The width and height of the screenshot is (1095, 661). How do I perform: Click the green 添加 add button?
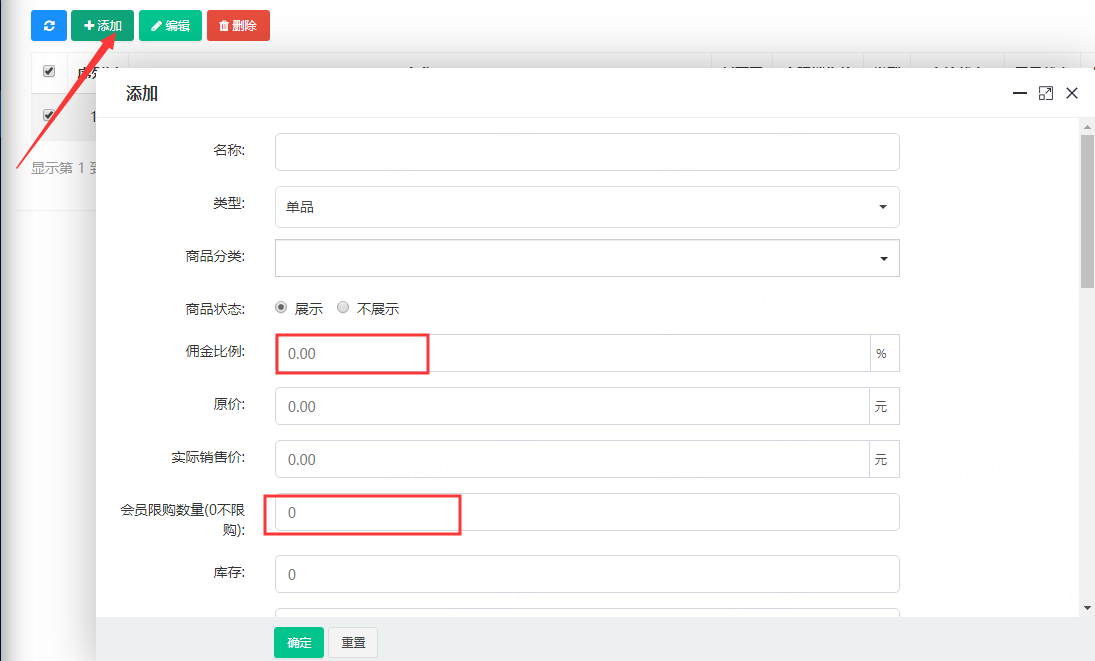pos(103,26)
